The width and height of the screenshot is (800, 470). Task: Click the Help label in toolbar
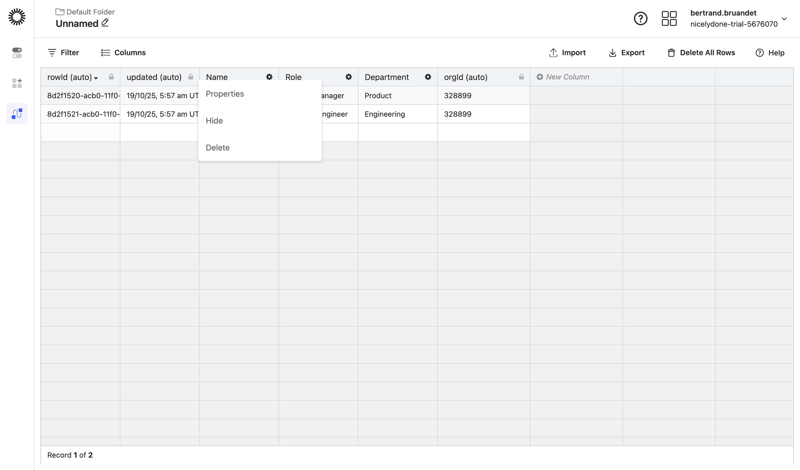click(x=777, y=53)
